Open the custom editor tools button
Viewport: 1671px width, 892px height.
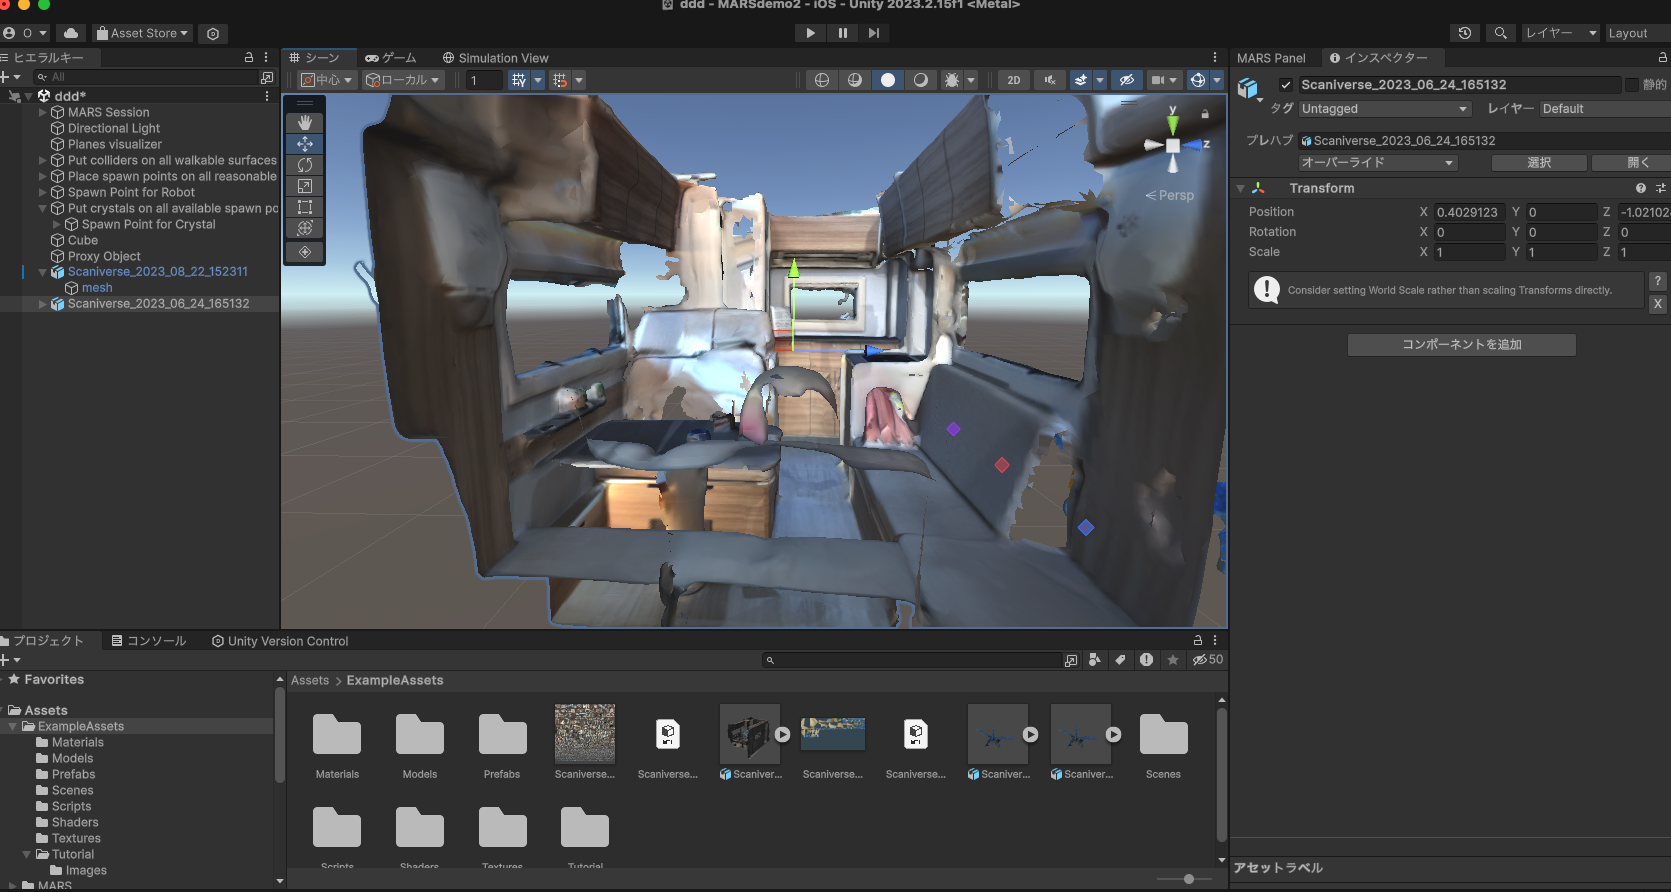[x=305, y=252]
